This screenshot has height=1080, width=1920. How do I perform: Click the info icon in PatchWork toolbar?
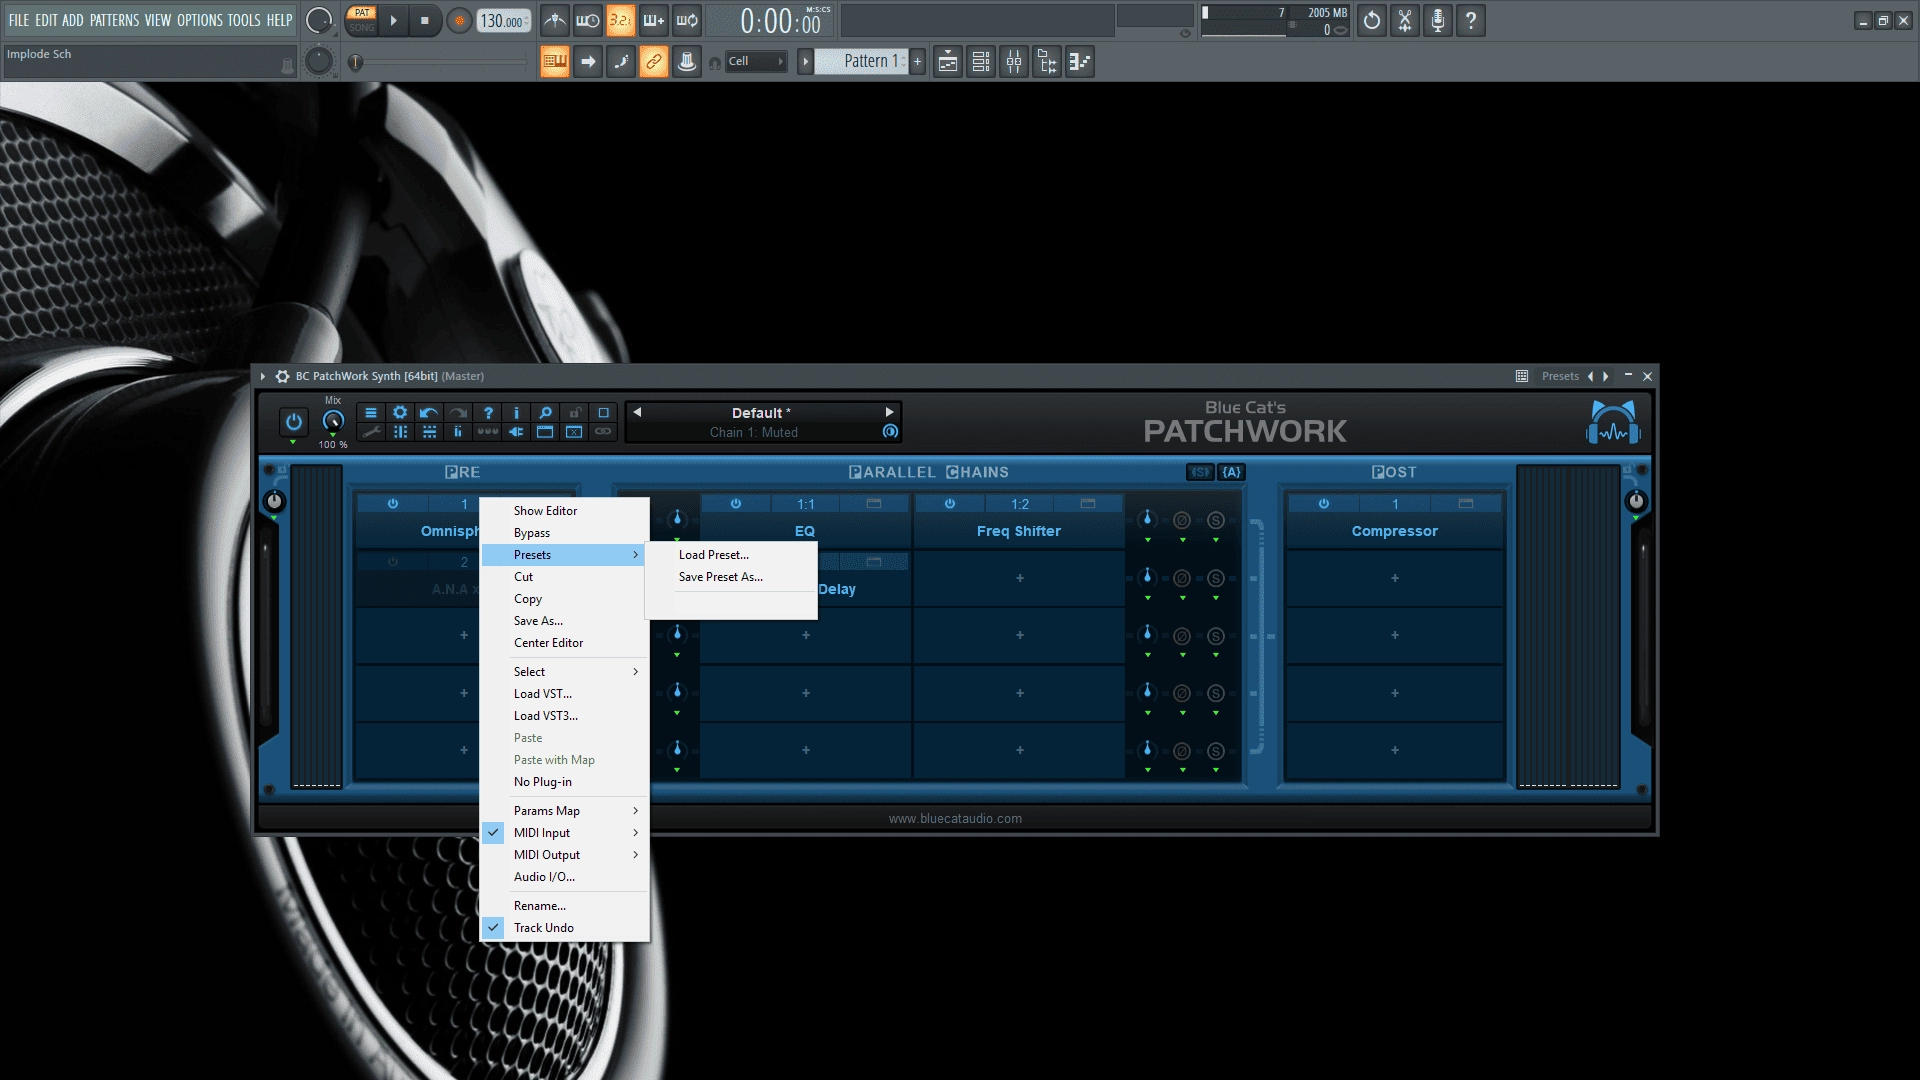[x=516, y=413]
